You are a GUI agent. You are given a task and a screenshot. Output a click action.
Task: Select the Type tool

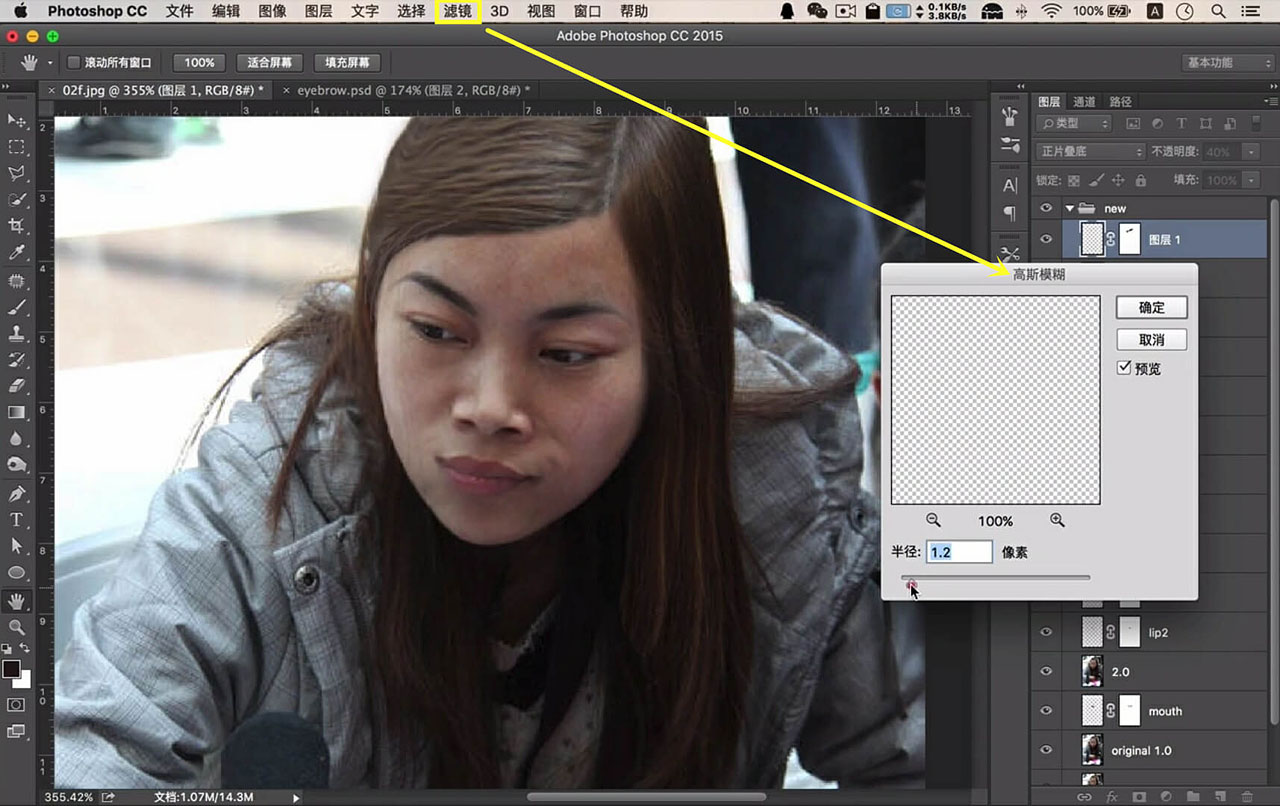pyautogui.click(x=16, y=519)
